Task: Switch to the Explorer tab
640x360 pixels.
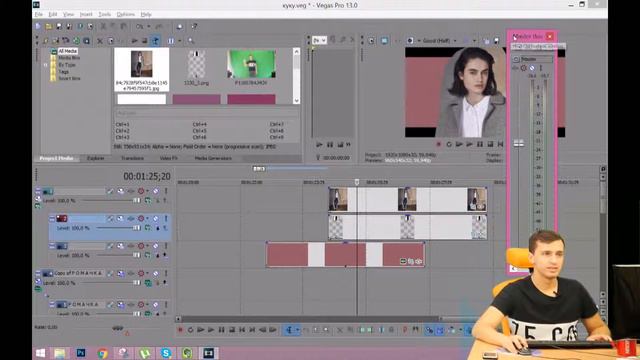Action: [96, 158]
